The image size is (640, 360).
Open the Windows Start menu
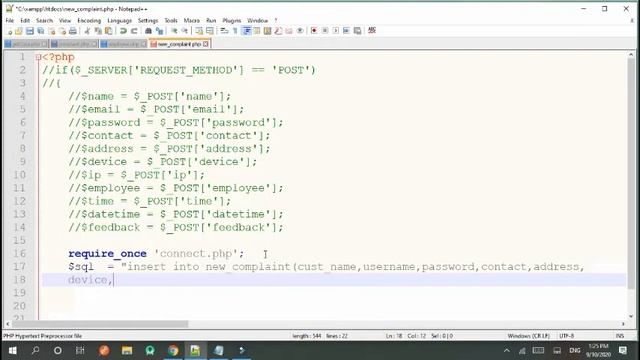pyautogui.click(x=12, y=351)
